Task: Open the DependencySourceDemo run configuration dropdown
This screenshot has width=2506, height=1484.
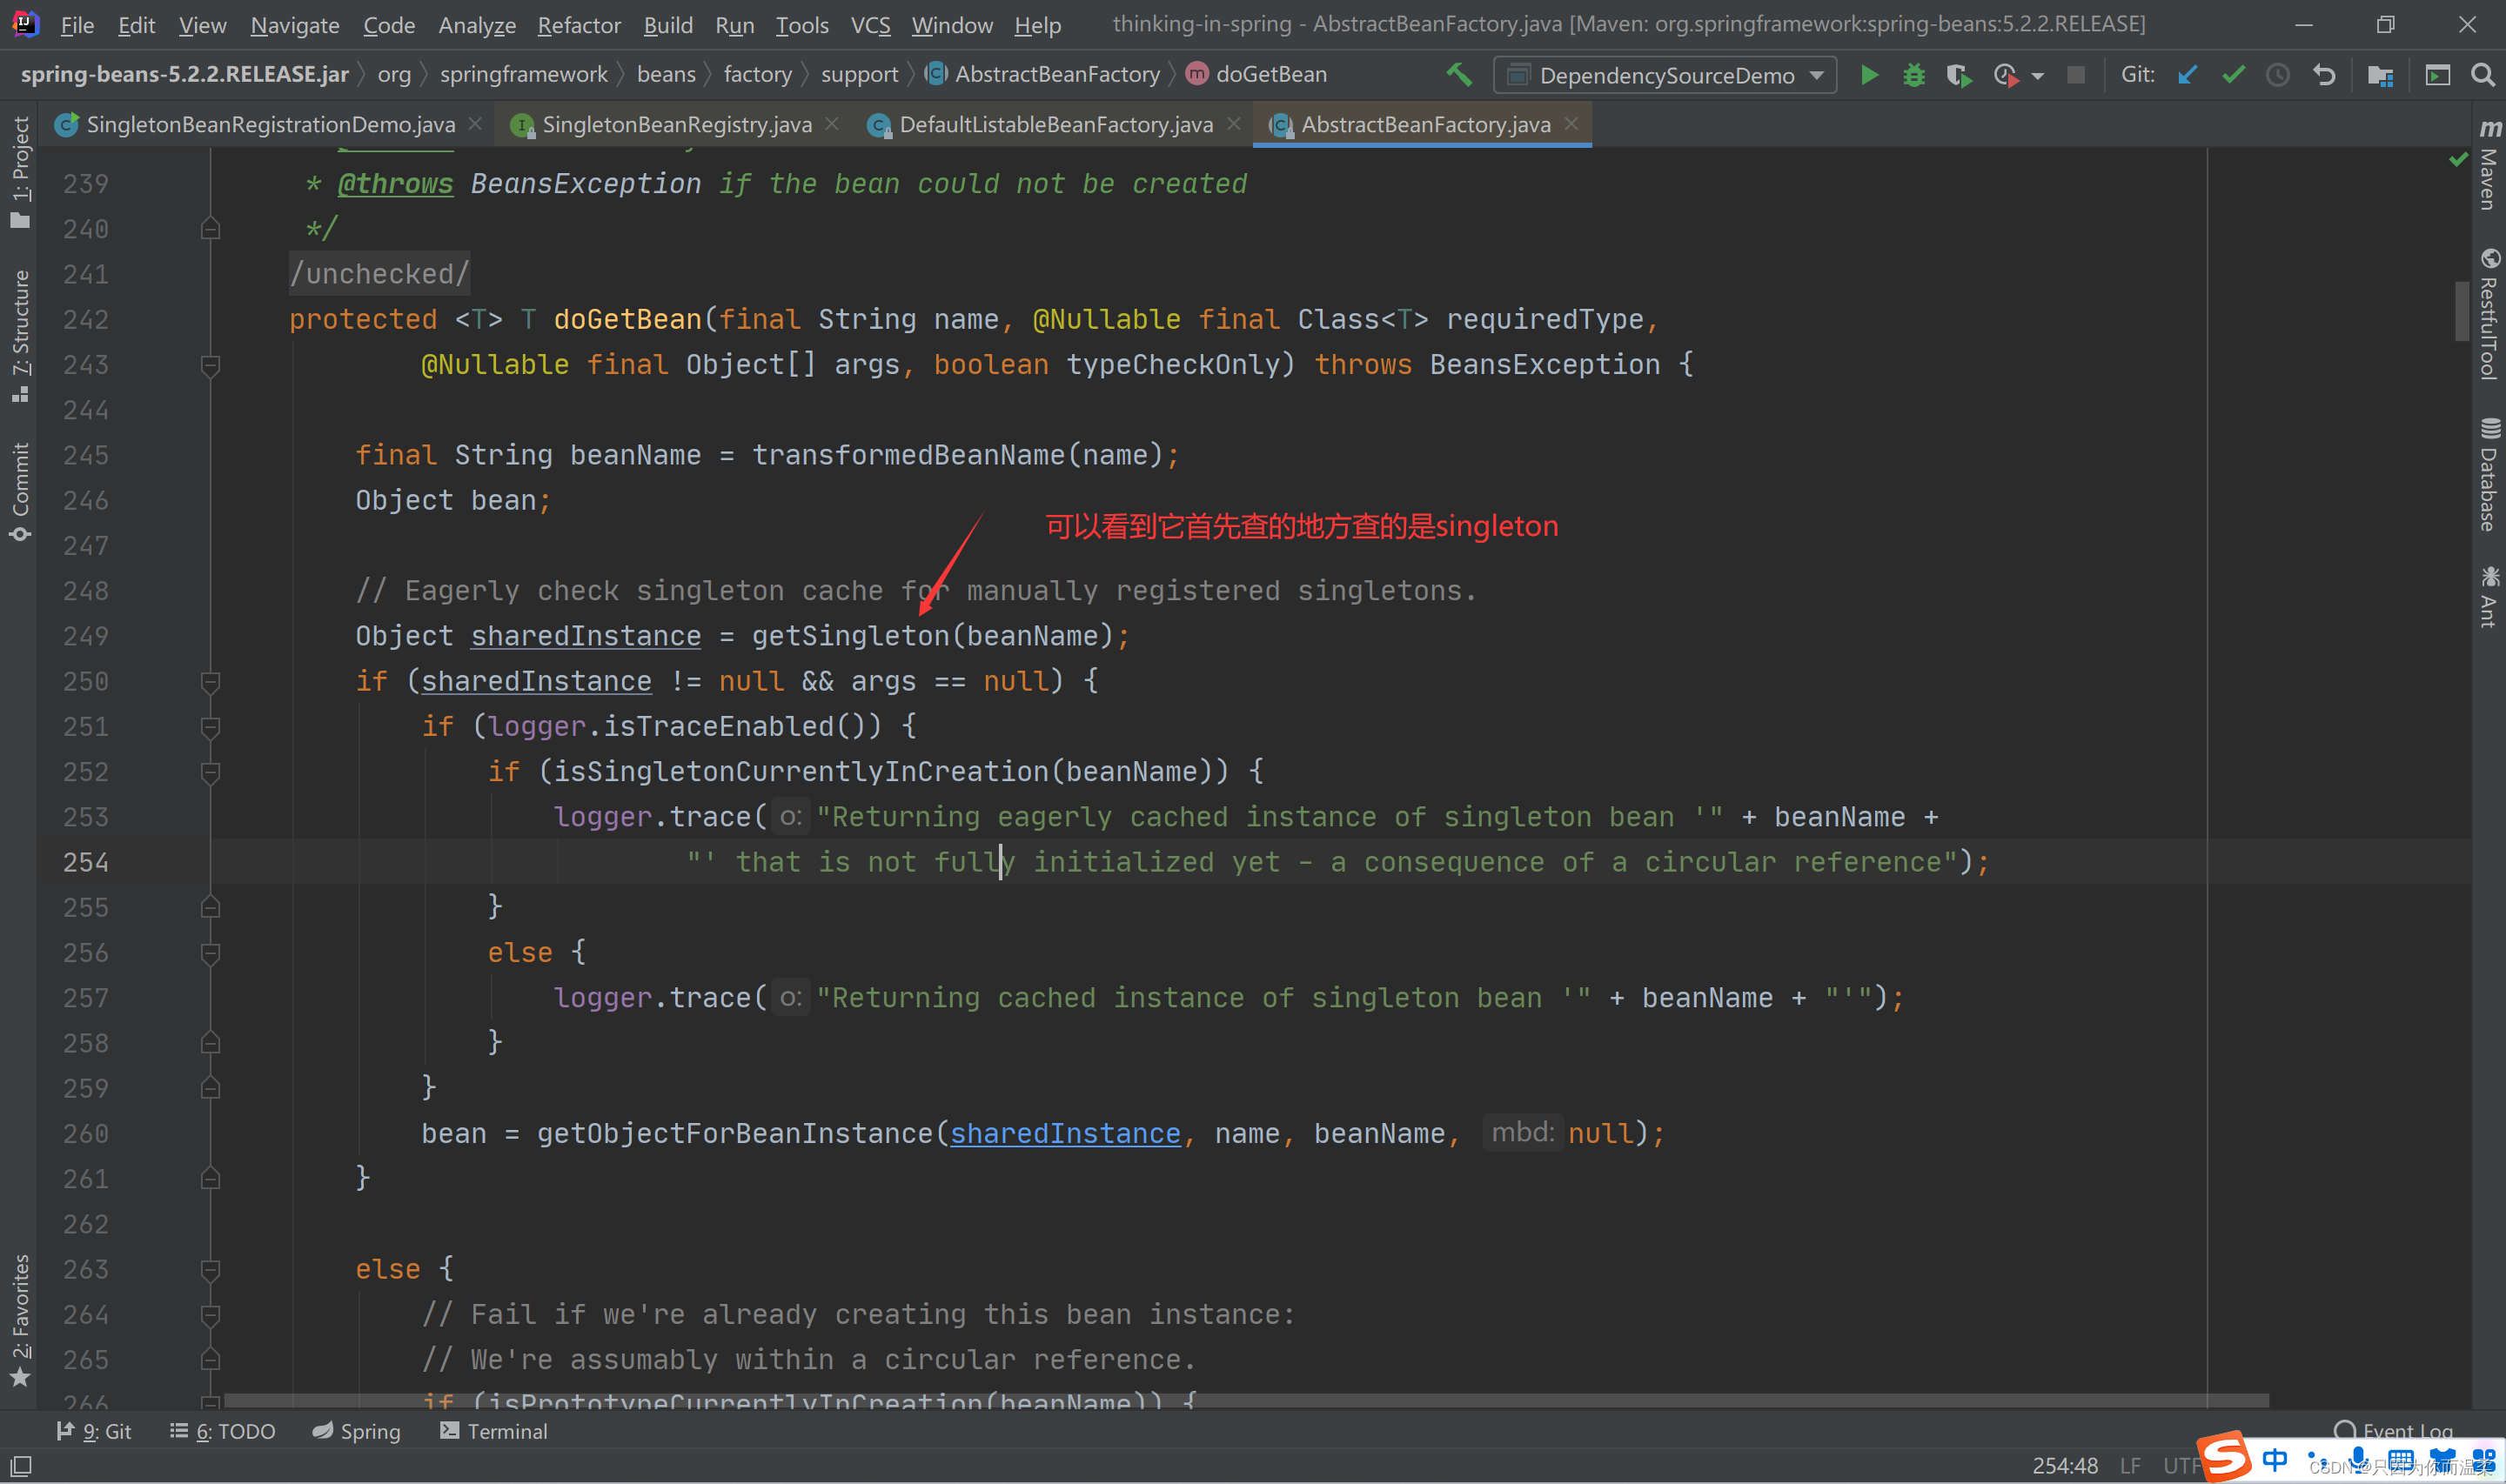Action: coord(1665,75)
